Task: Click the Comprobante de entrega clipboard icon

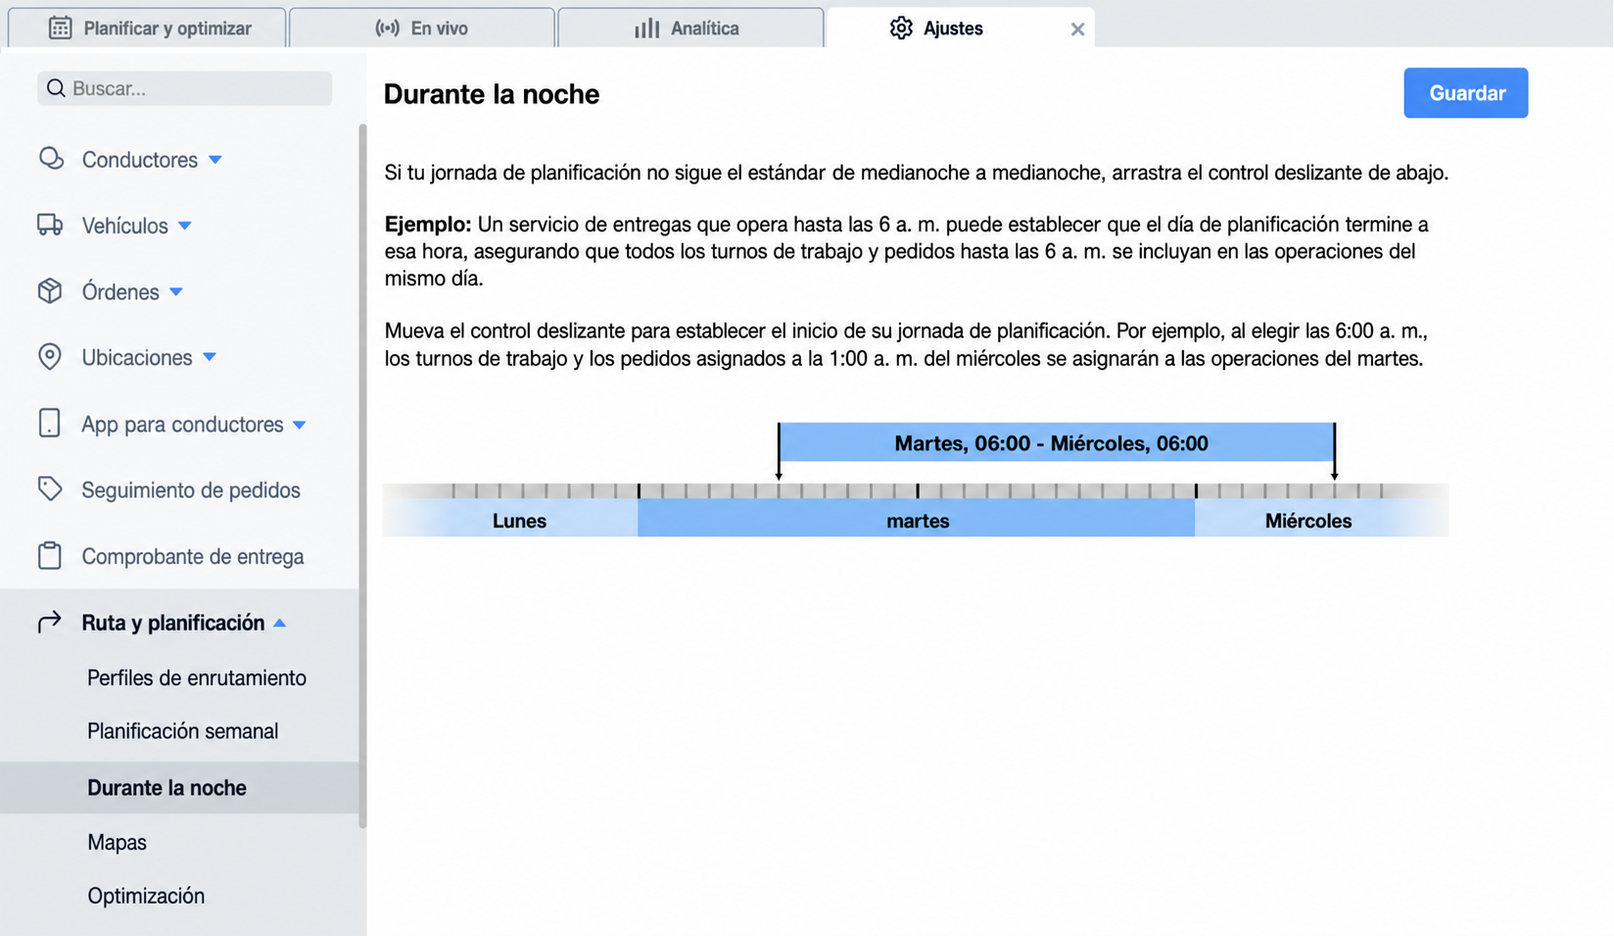Action: pyautogui.click(x=50, y=556)
